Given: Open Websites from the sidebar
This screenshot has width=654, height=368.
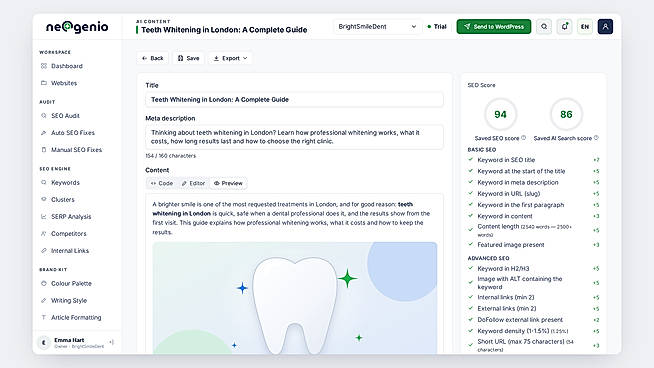Looking at the screenshot, I should click(64, 83).
